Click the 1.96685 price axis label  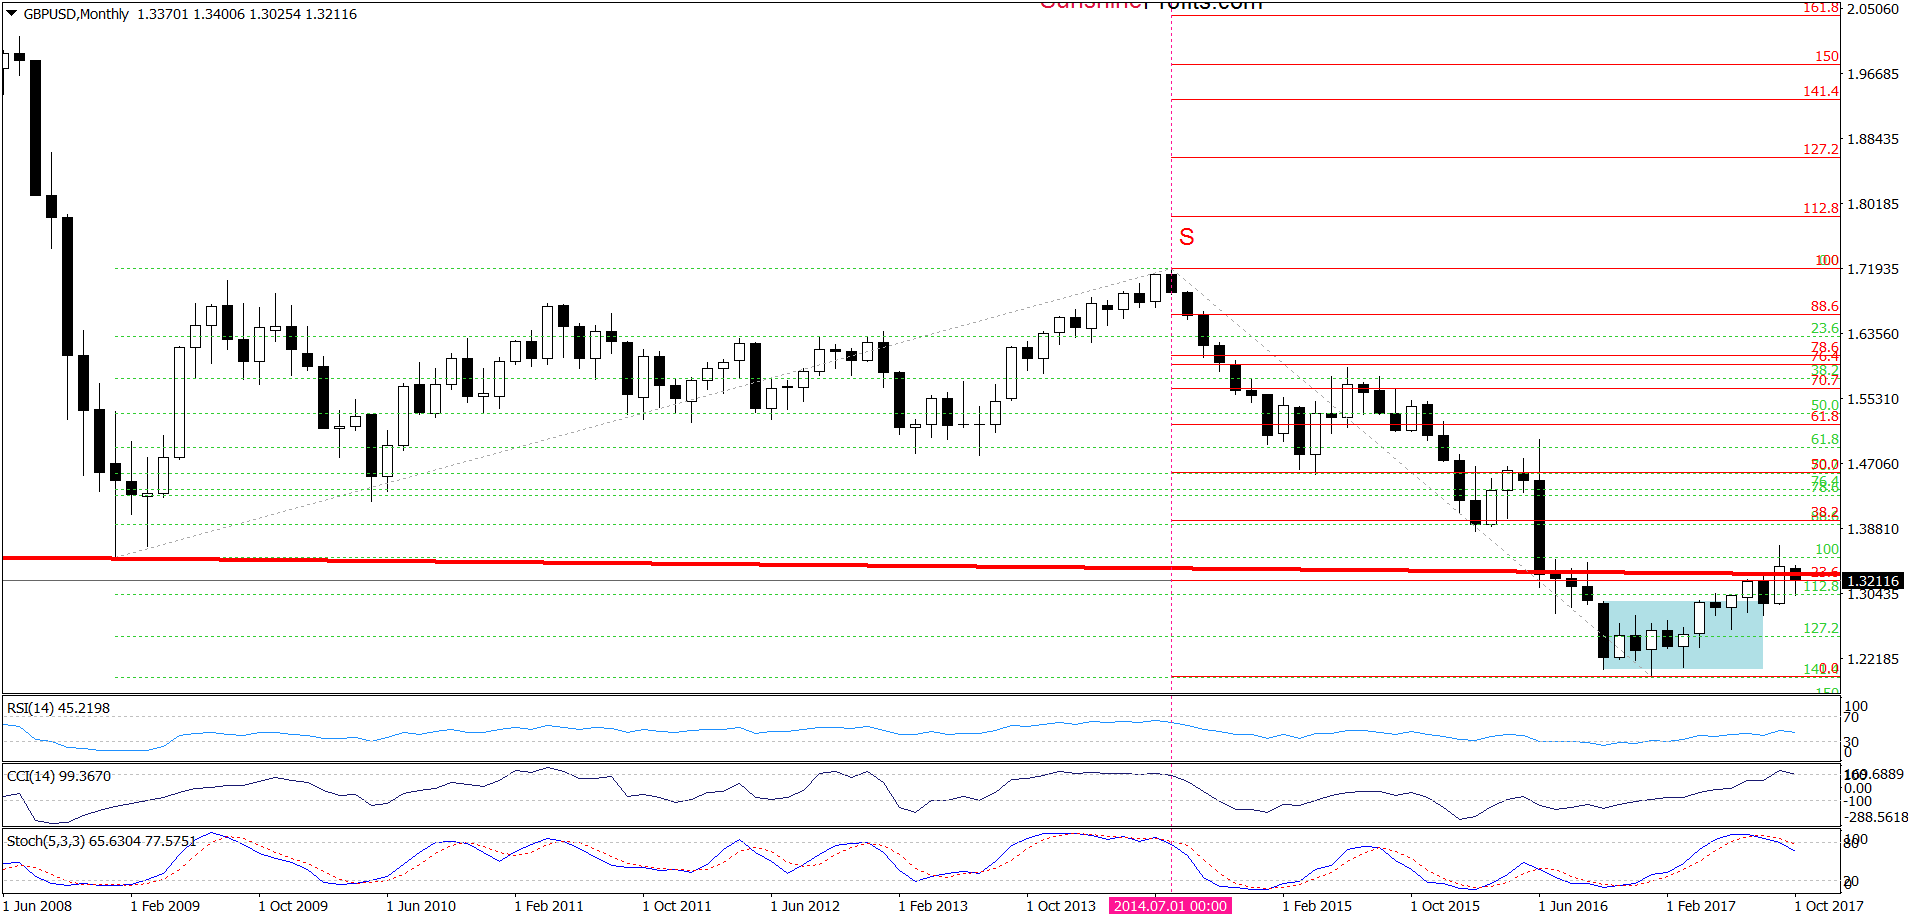(x=1872, y=74)
